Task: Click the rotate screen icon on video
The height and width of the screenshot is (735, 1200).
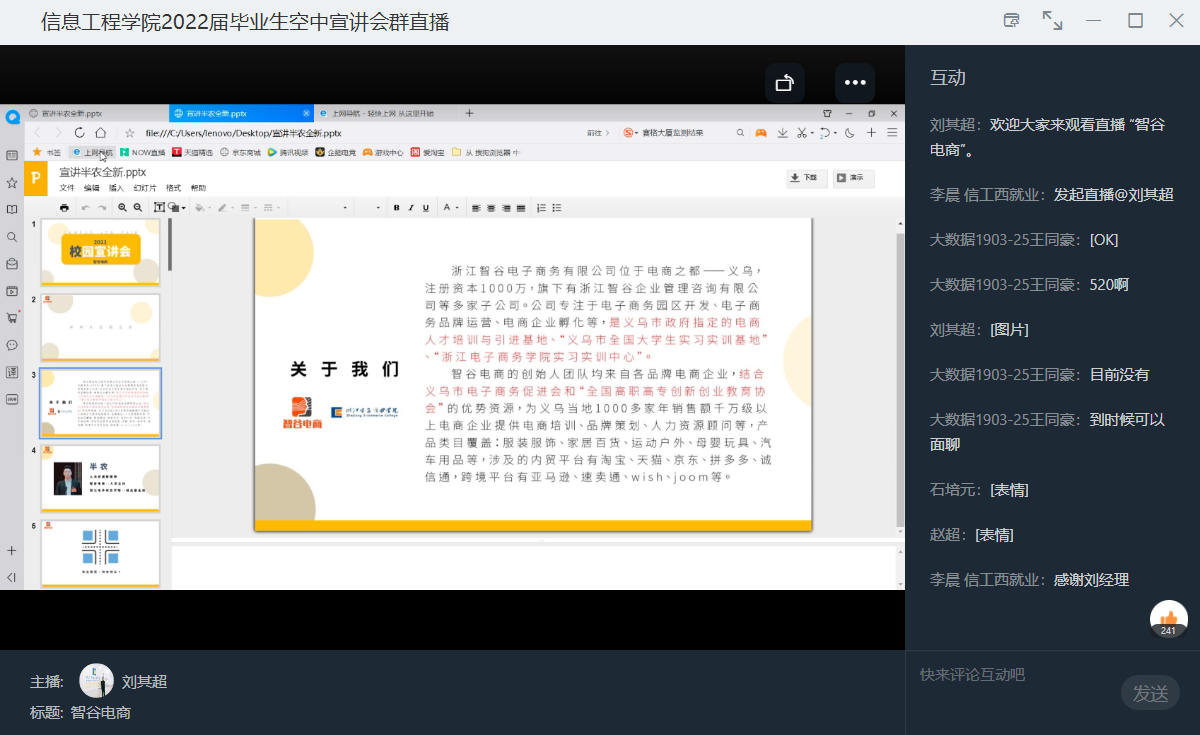Action: 785,83
